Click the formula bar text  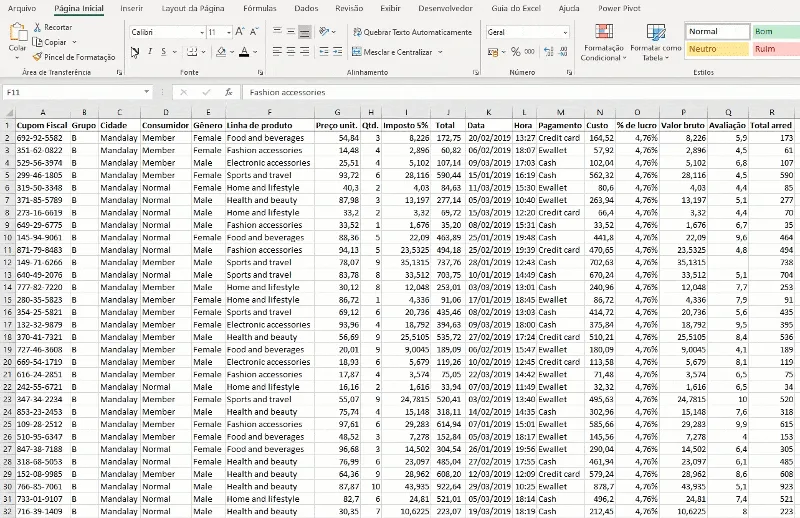tap(287, 92)
